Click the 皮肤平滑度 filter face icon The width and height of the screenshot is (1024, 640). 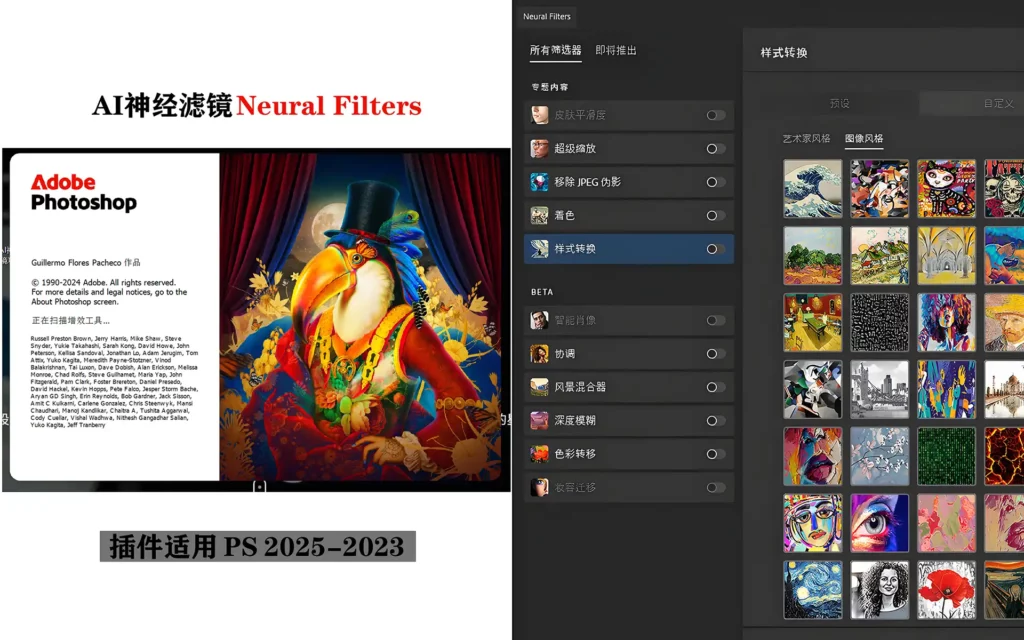[539, 115]
